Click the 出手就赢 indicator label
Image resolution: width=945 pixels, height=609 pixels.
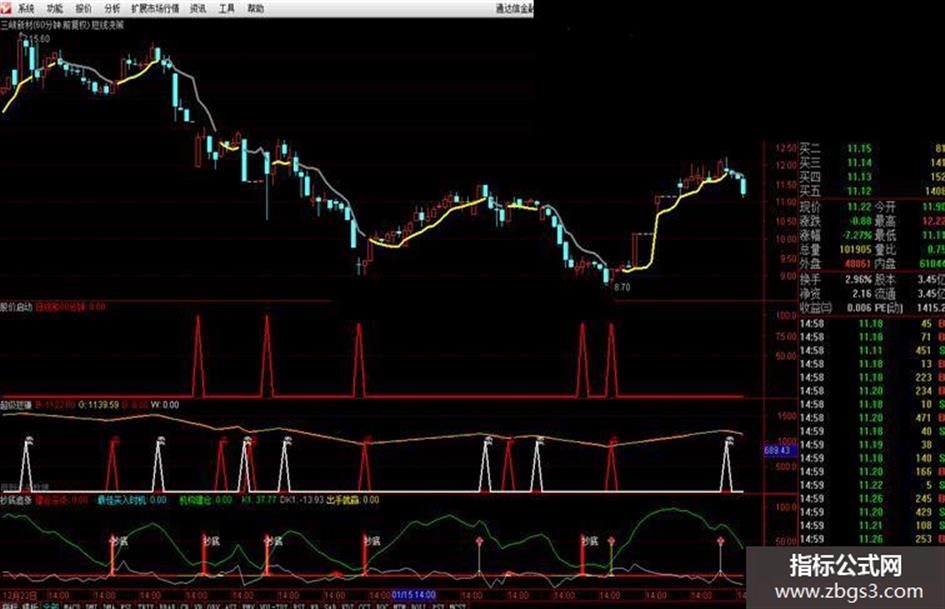(x=344, y=500)
